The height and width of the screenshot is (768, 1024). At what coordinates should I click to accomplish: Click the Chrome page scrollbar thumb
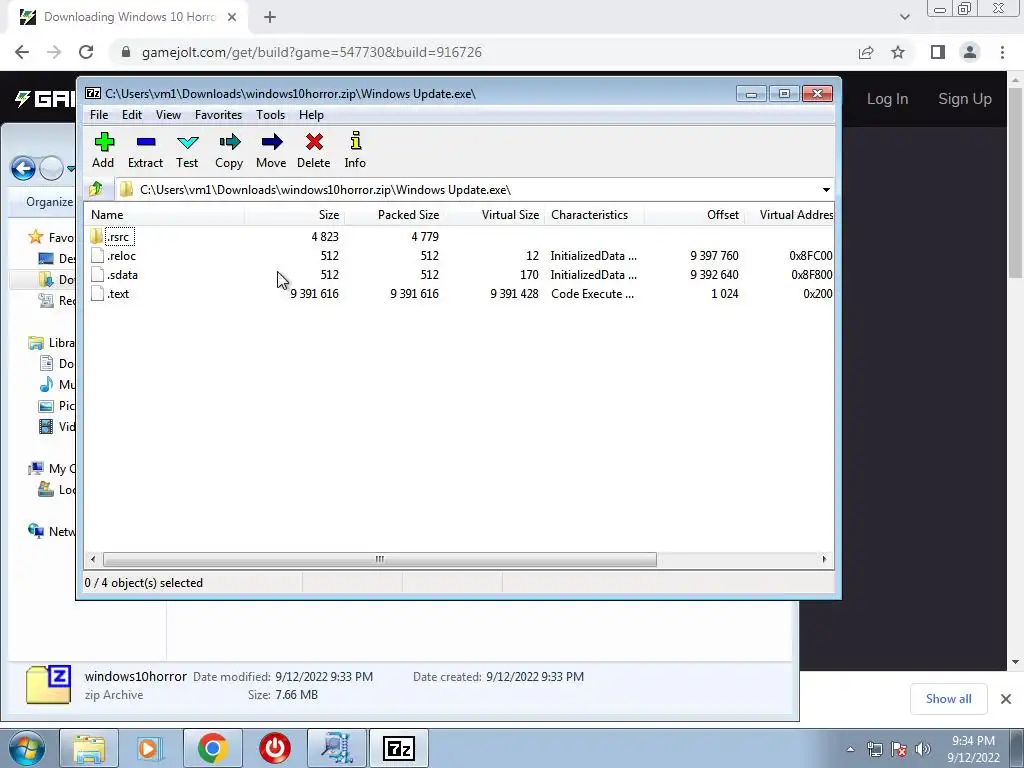click(1015, 183)
